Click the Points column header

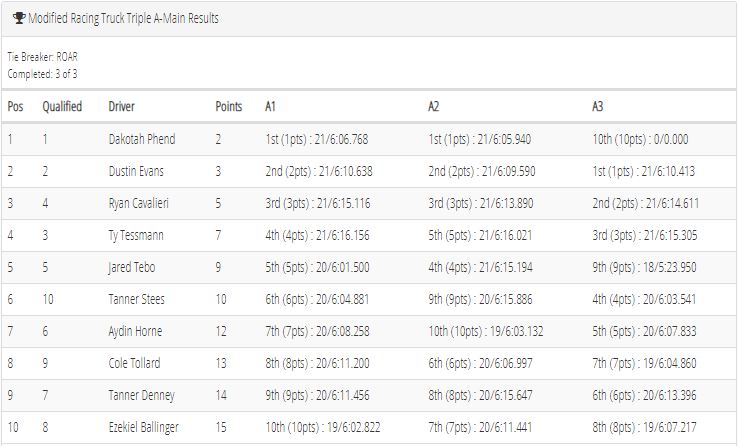click(229, 106)
